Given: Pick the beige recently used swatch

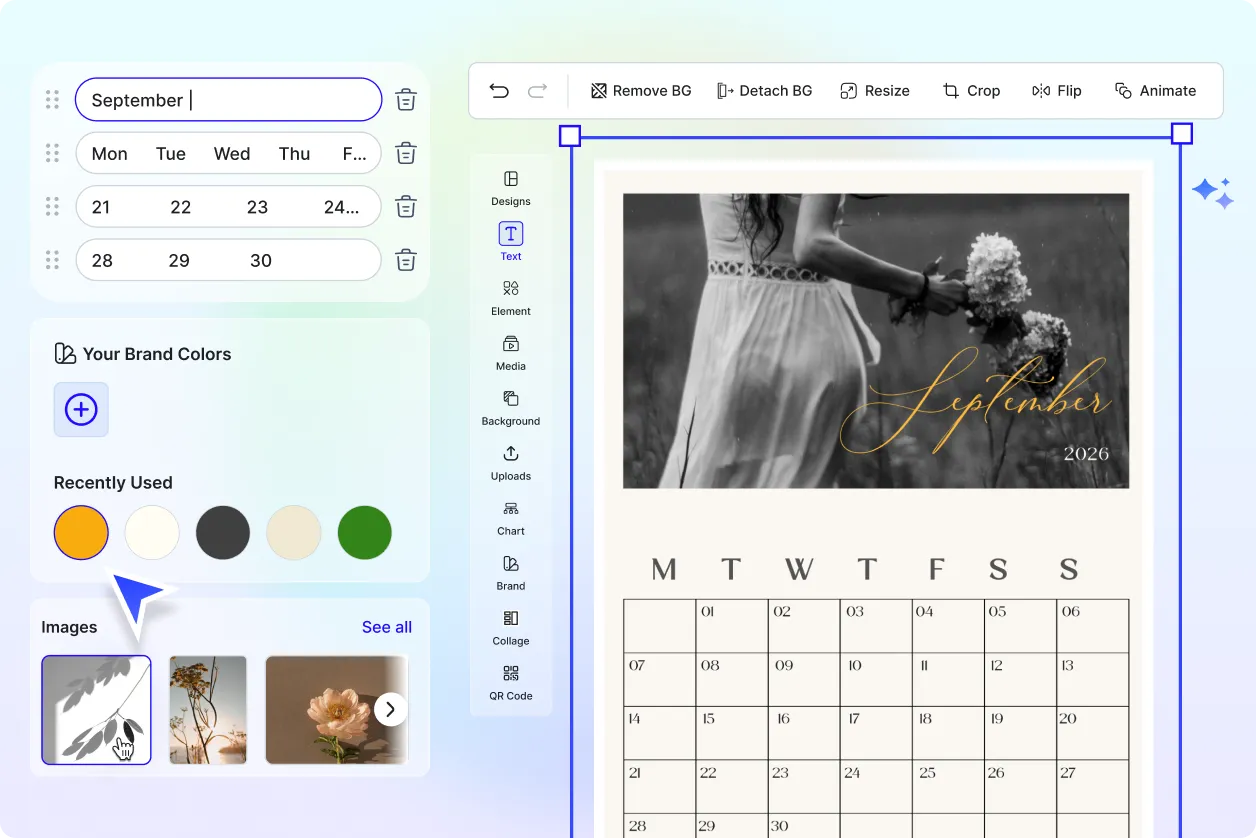Looking at the screenshot, I should tap(294, 532).
